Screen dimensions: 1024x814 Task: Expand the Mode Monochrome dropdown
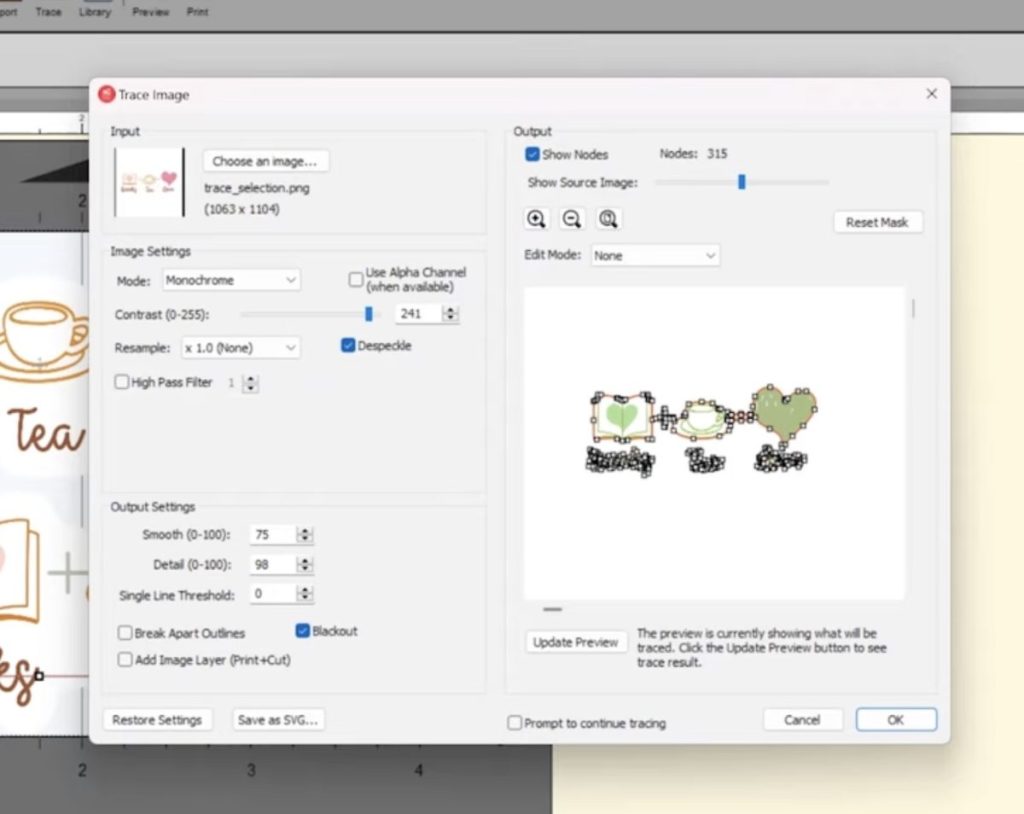[x=231, y=280]
